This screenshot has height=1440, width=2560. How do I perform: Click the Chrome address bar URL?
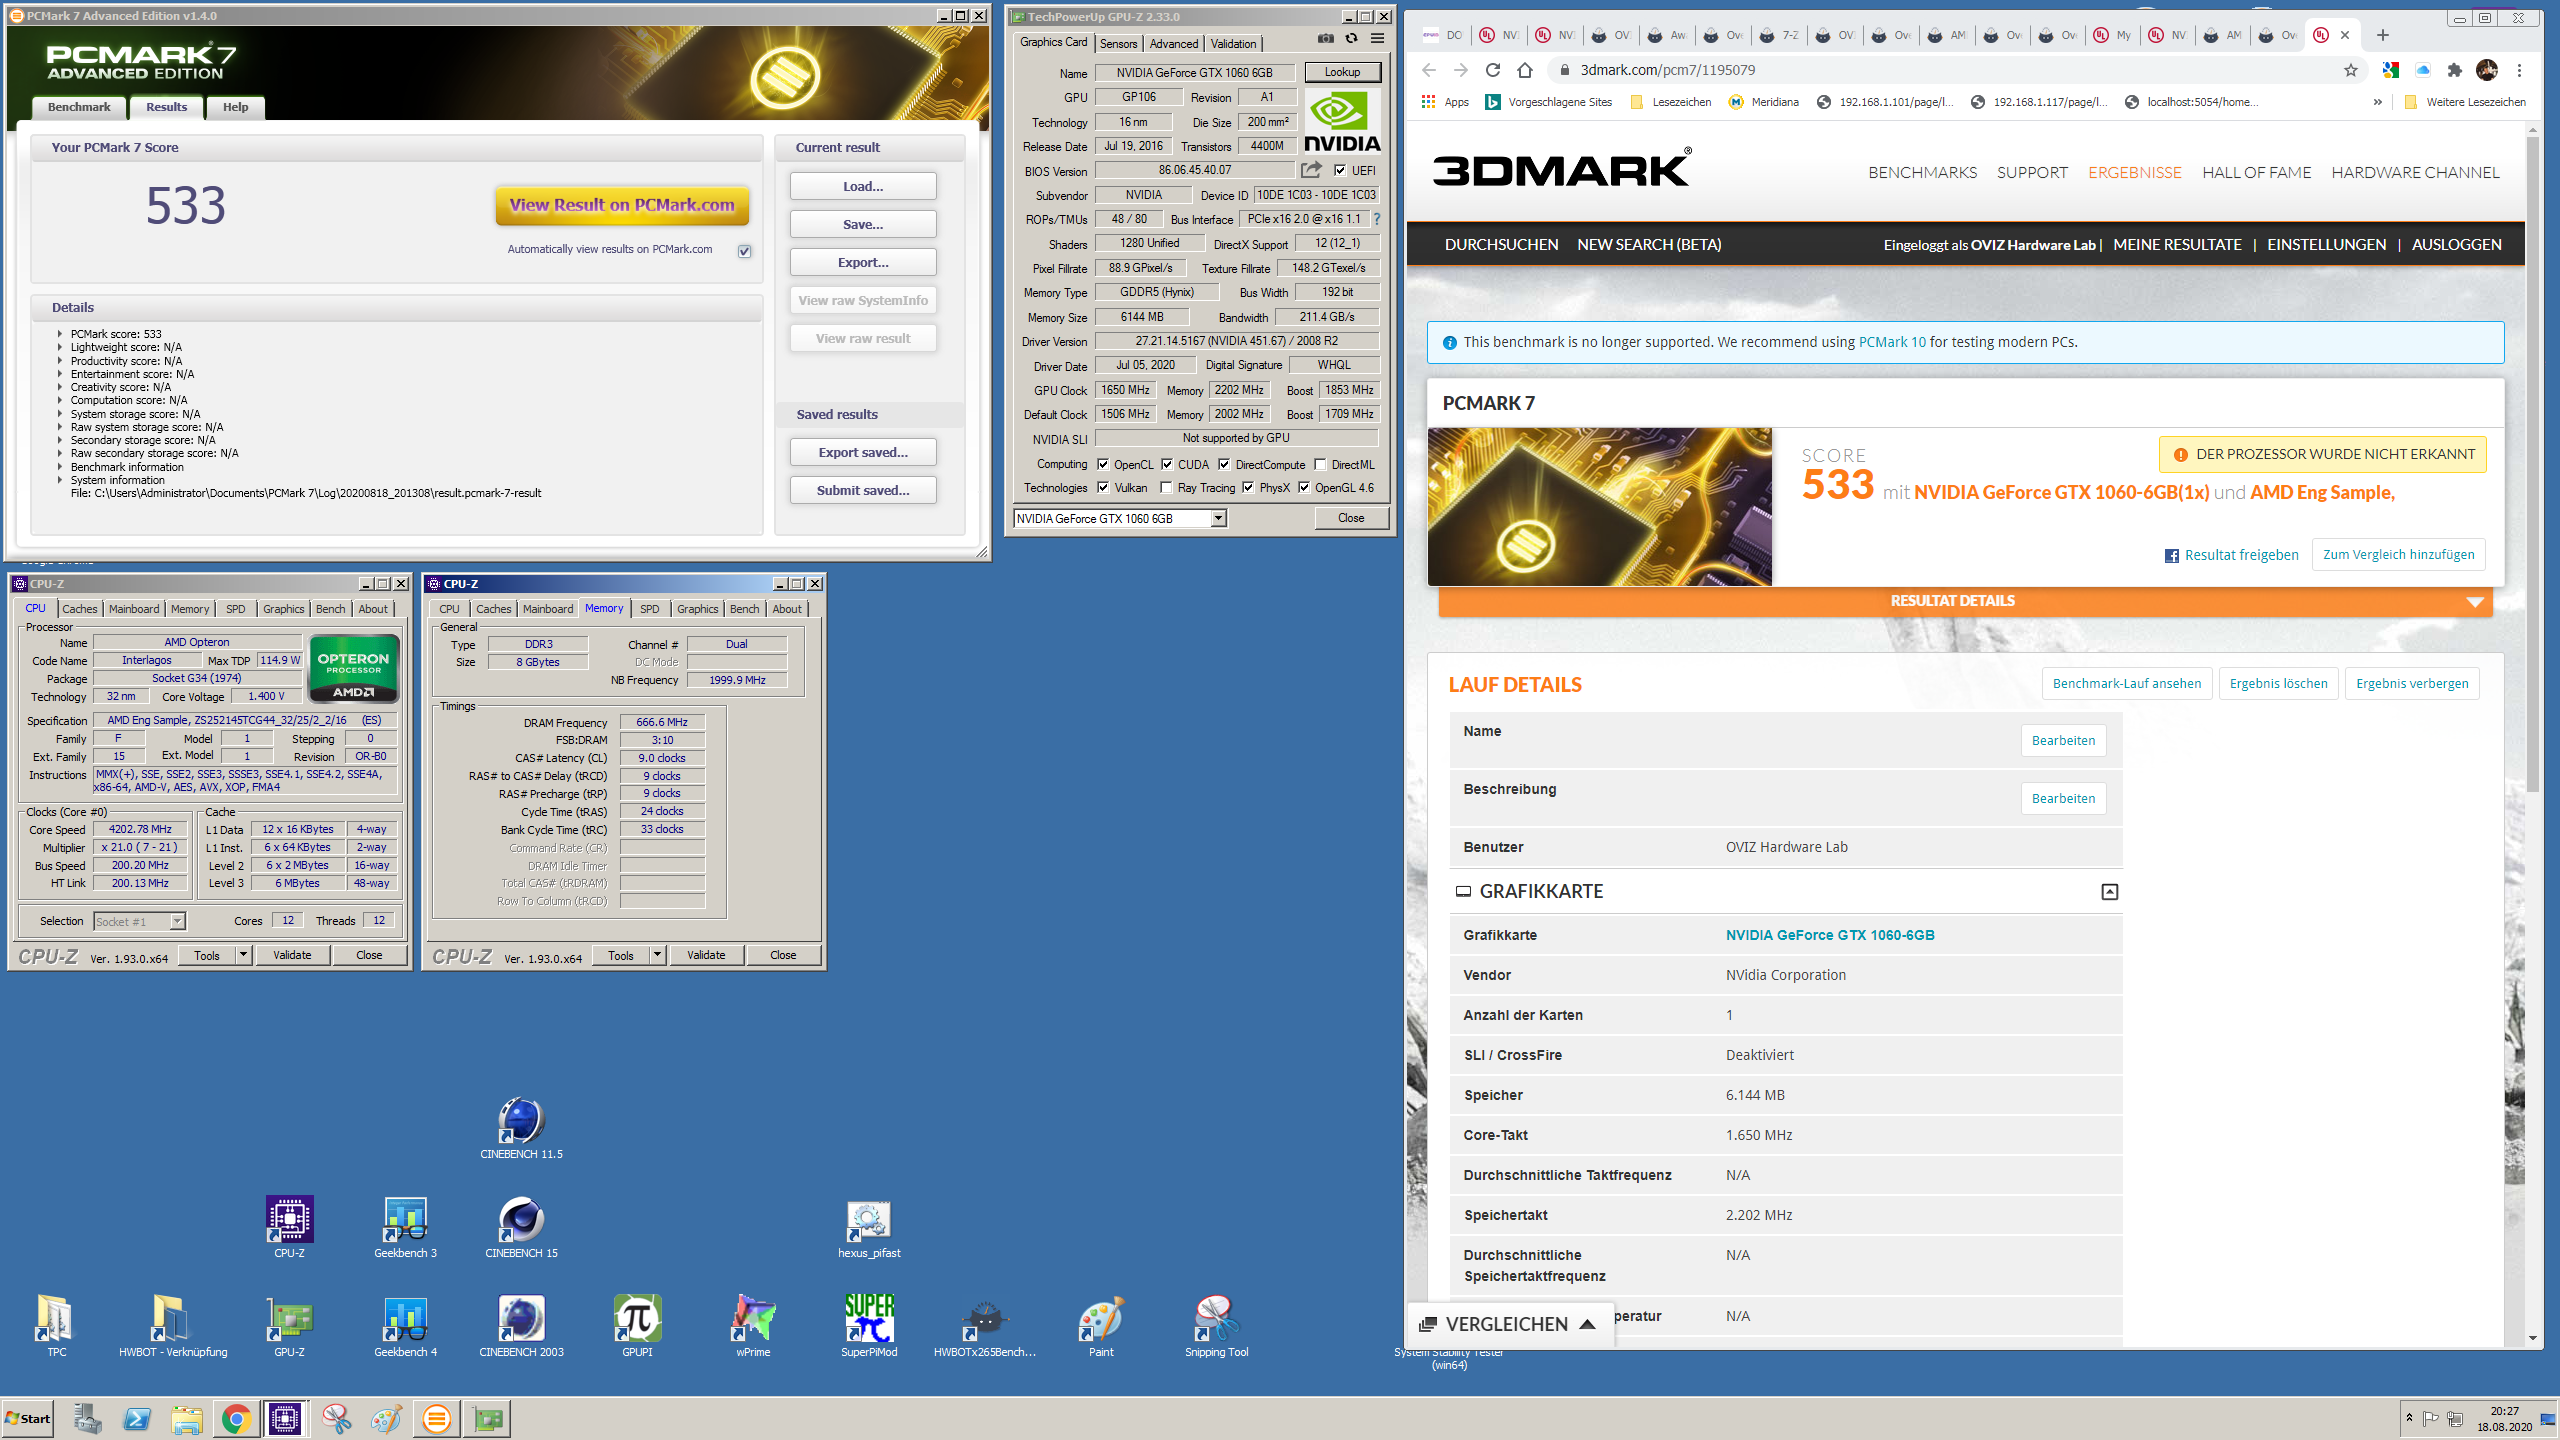click(x=1667, y=70)
